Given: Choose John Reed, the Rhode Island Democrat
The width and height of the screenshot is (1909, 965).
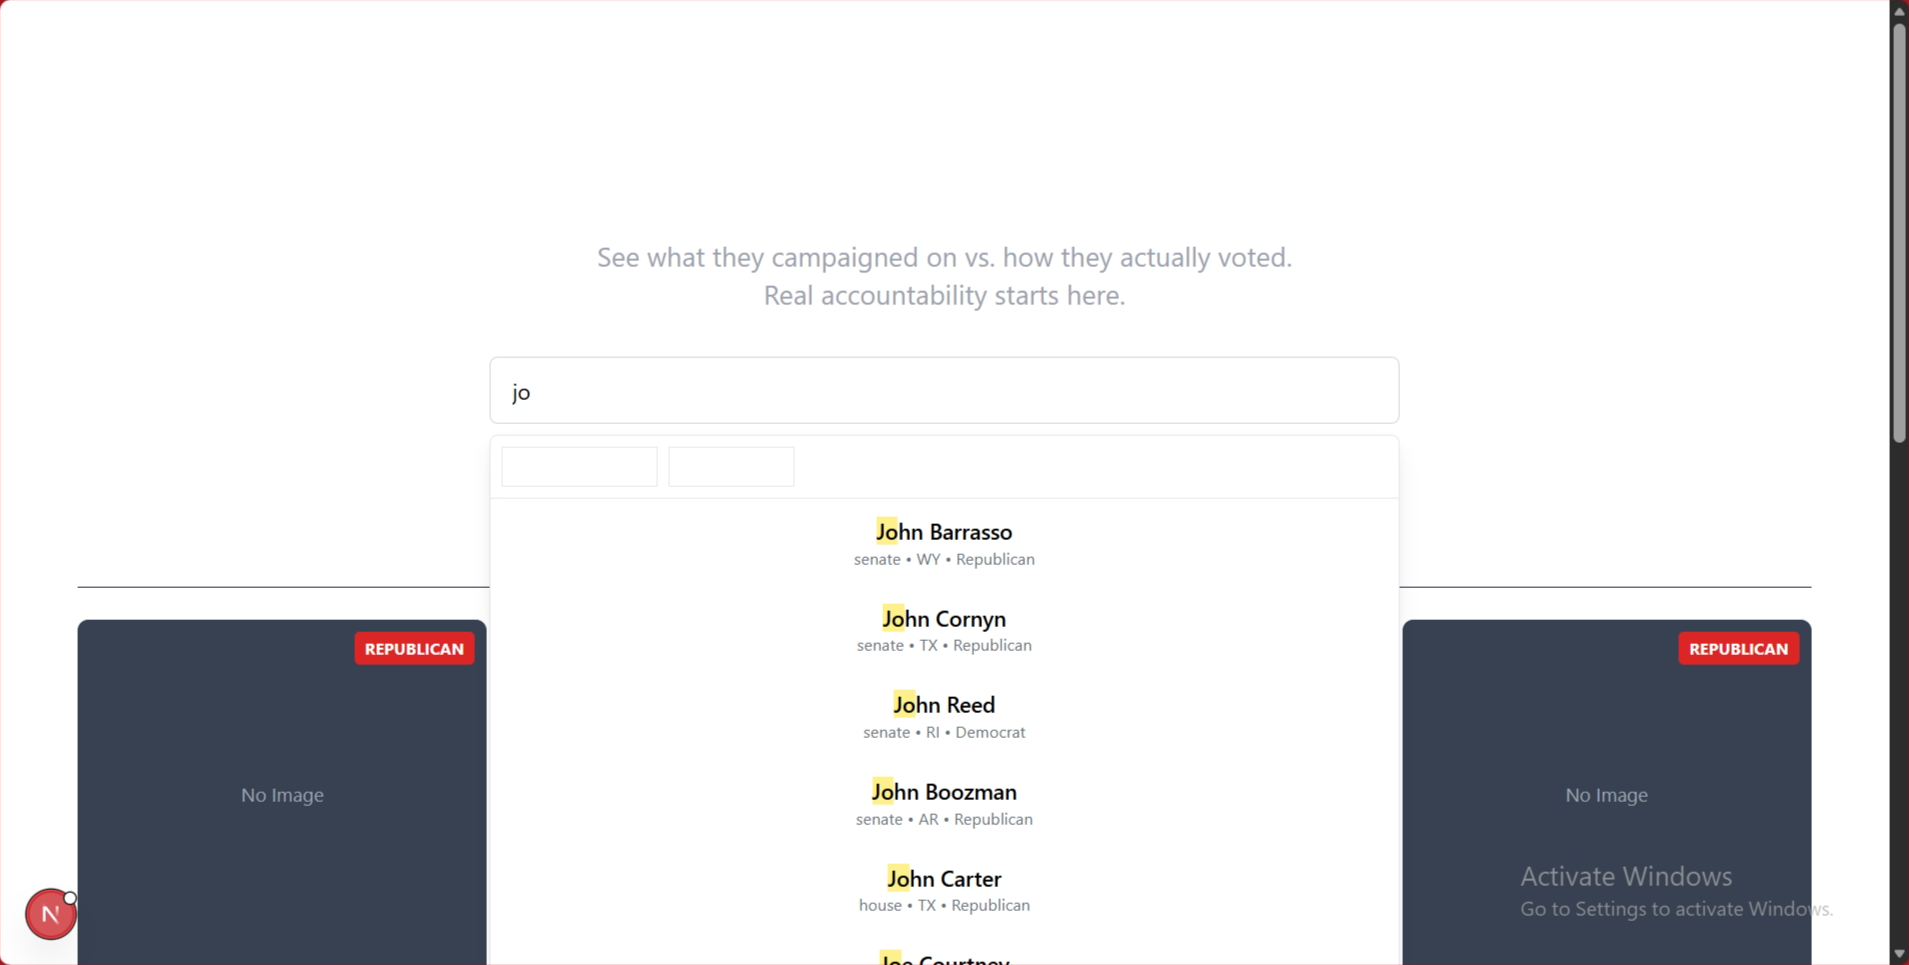Looking at the screenshot, I should (943, 716).
